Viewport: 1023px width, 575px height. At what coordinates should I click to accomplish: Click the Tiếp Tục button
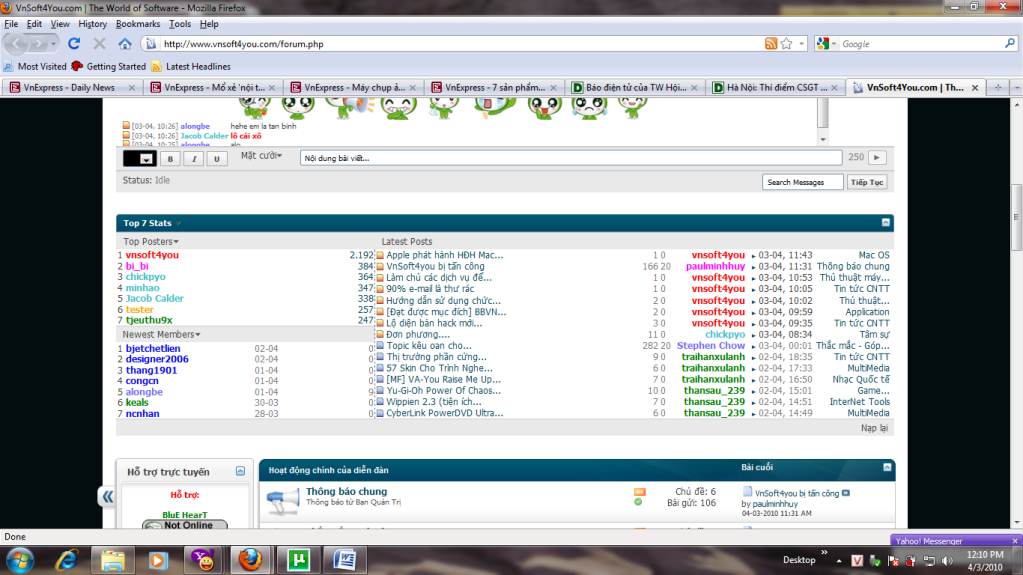tap(866, 182)
